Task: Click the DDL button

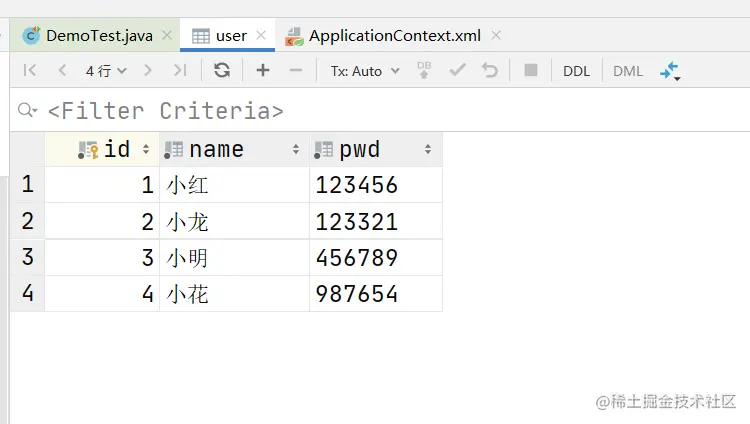Action: [x=577, y=70]
